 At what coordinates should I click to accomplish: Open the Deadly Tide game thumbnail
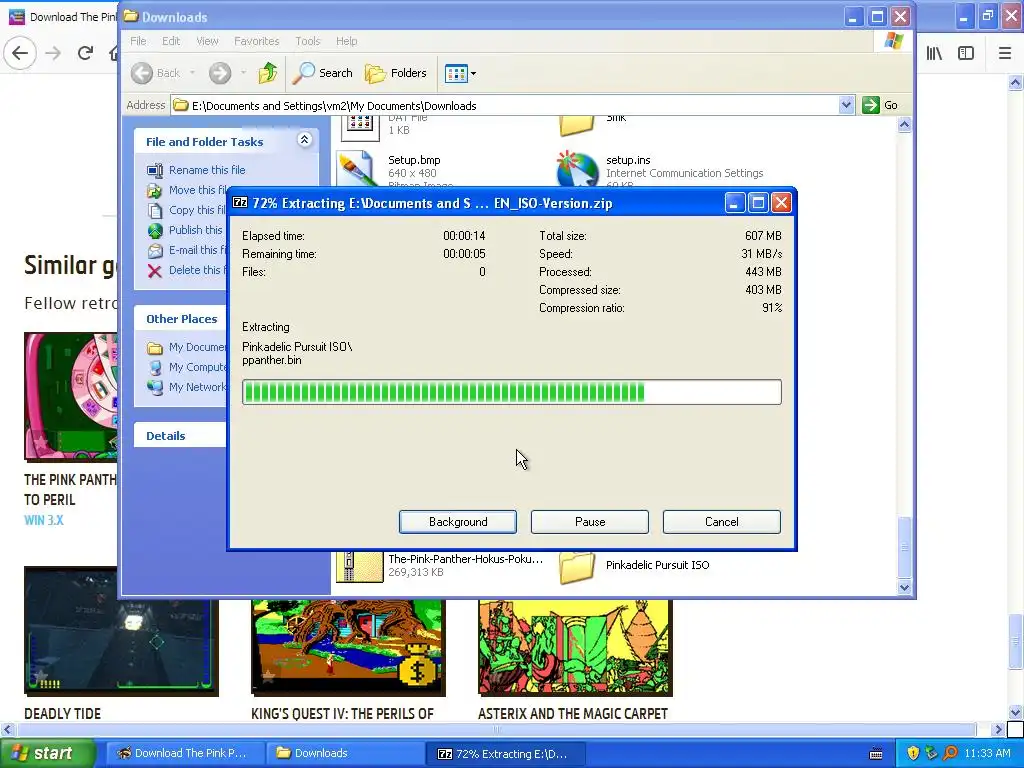click(121, 632)
